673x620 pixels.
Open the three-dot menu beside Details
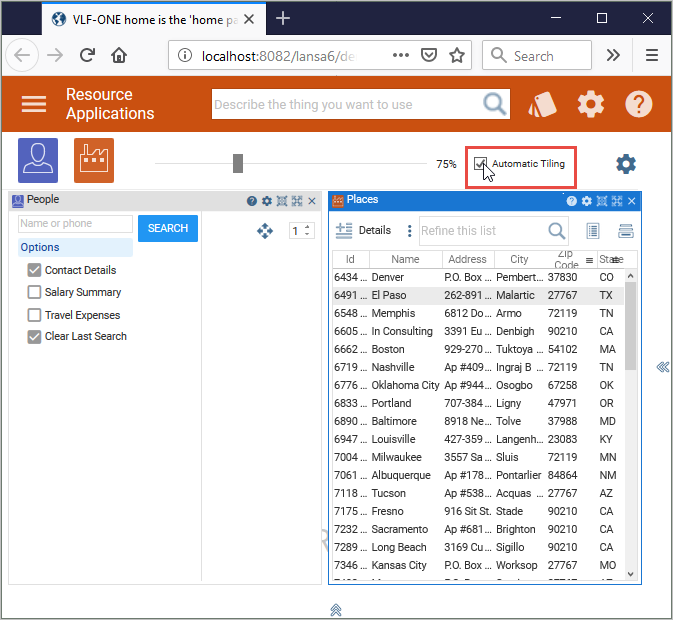tap(409, 231)
